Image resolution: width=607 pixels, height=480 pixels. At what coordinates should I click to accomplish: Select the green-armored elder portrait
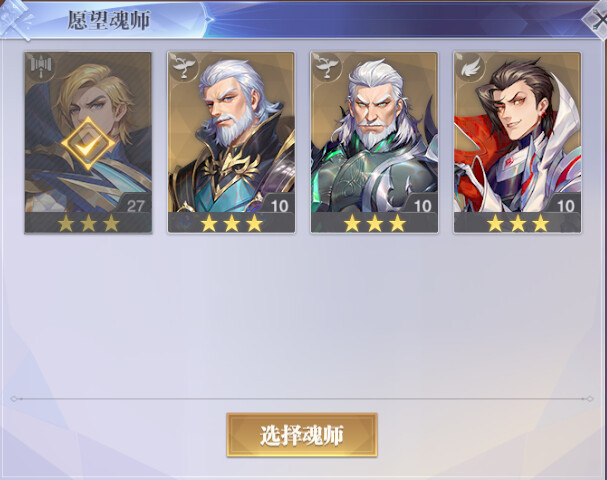(x=374, y=132)
